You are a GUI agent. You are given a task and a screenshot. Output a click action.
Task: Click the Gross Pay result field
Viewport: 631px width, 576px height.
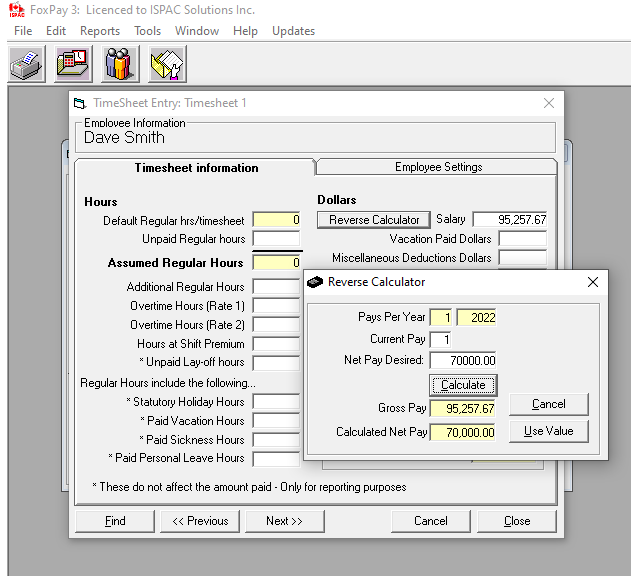pos(463,409)
